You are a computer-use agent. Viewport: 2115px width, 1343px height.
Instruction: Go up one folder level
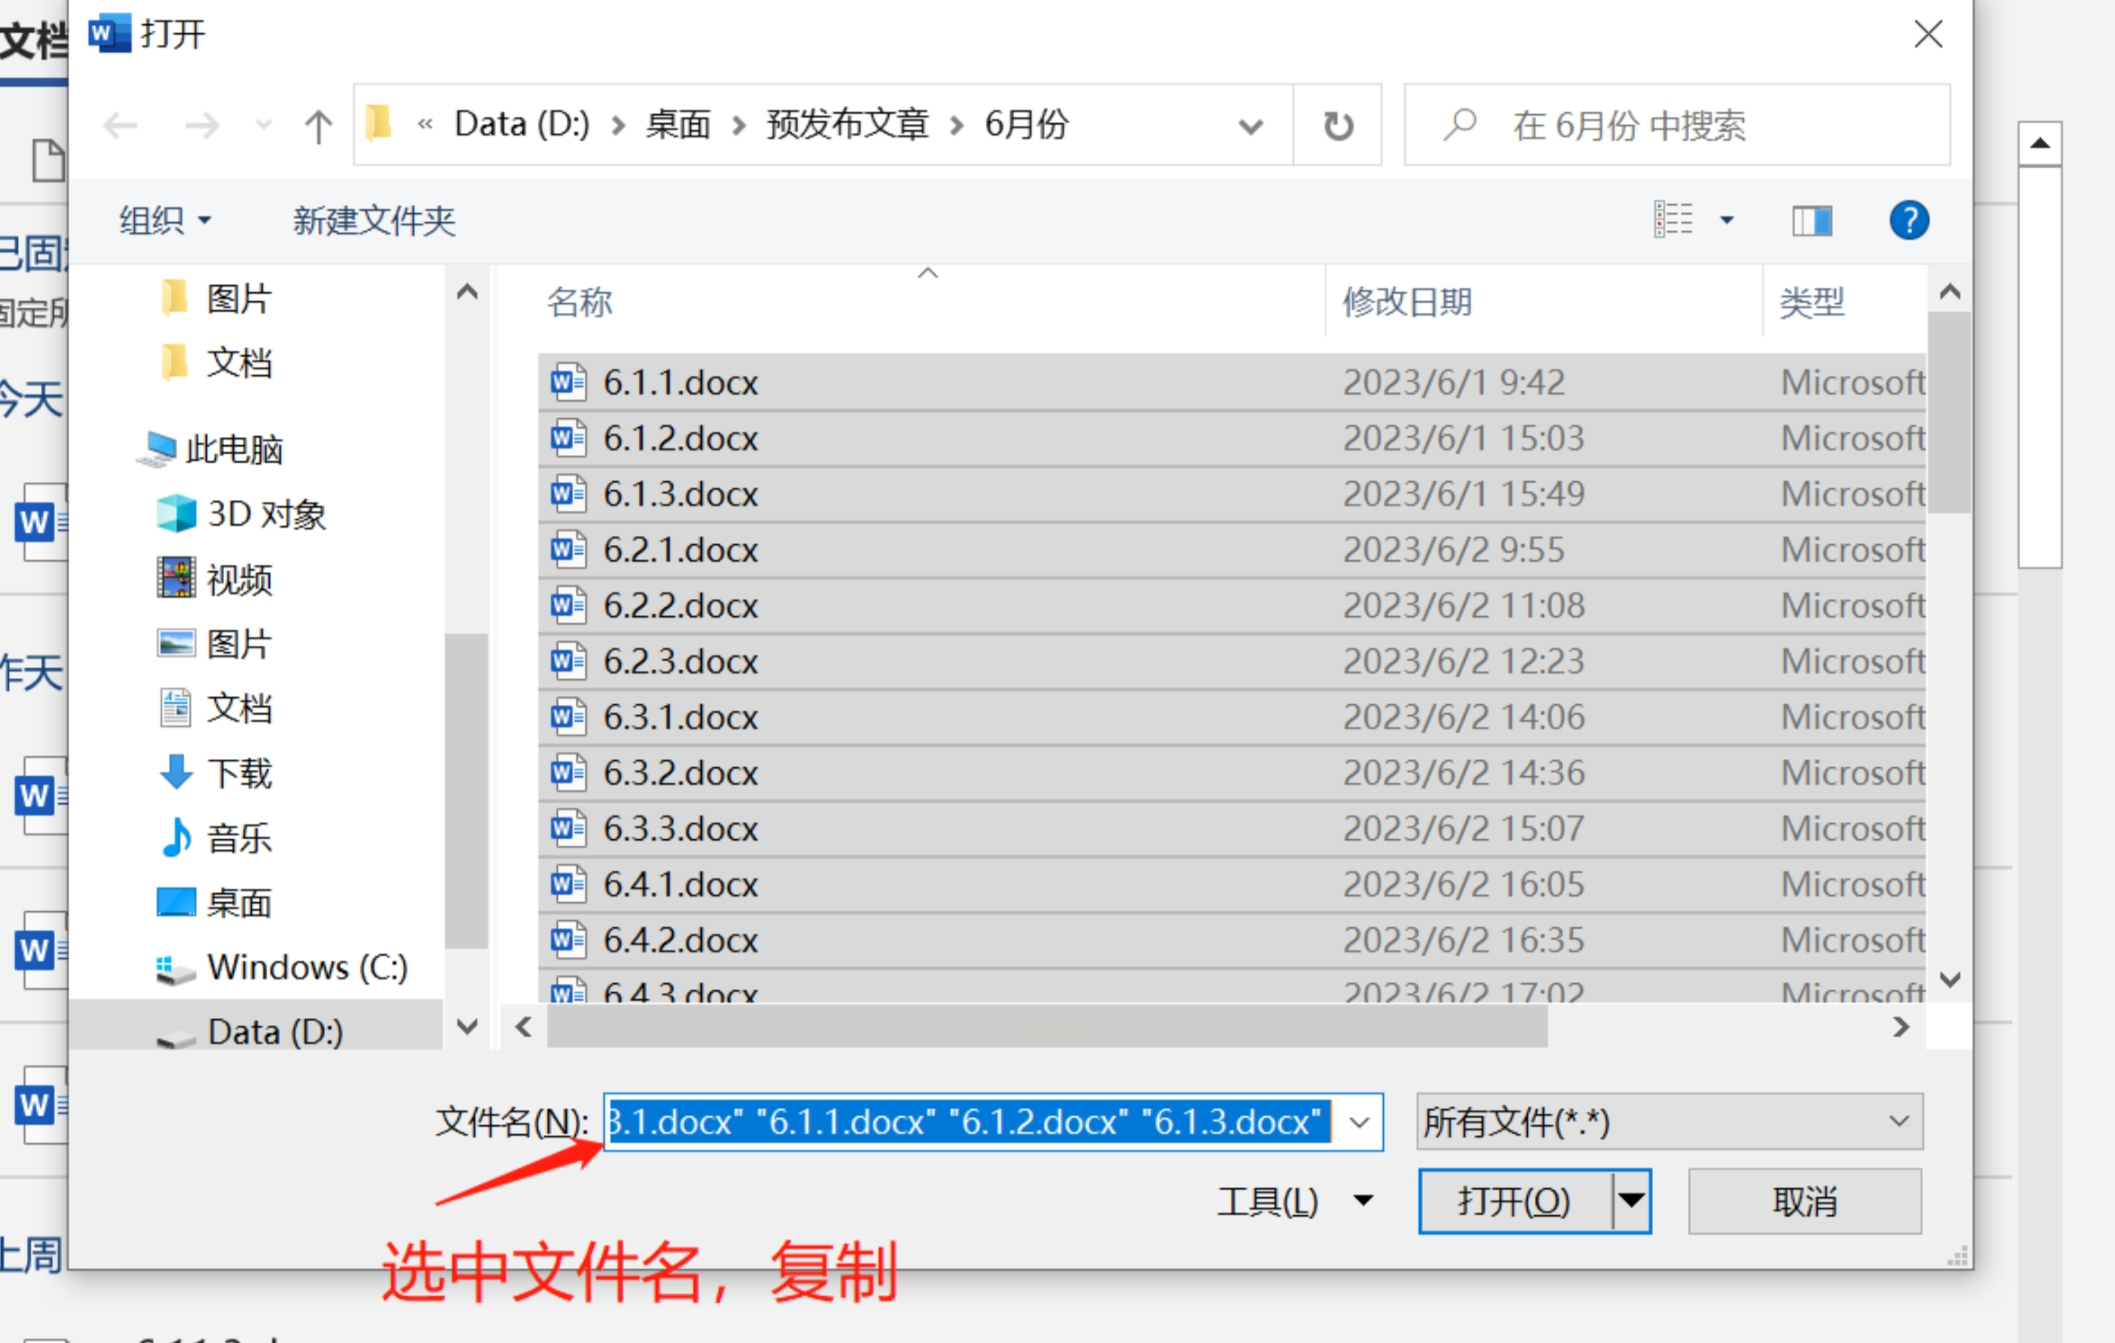(x=318, y=126)
